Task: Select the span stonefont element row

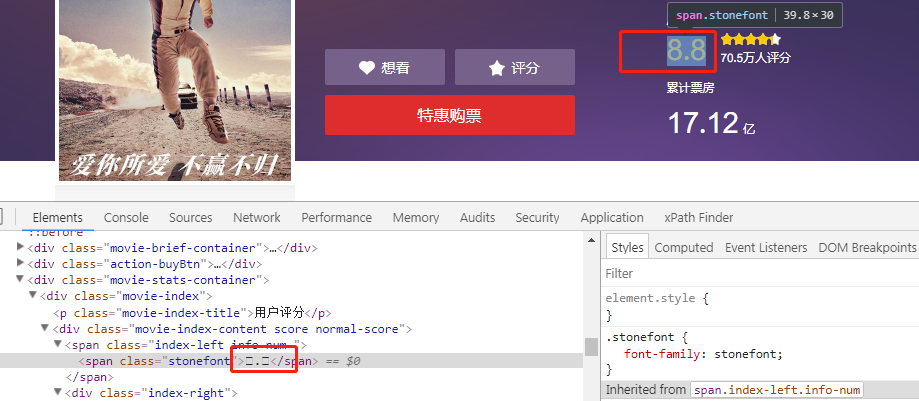Action: point(291,361)
